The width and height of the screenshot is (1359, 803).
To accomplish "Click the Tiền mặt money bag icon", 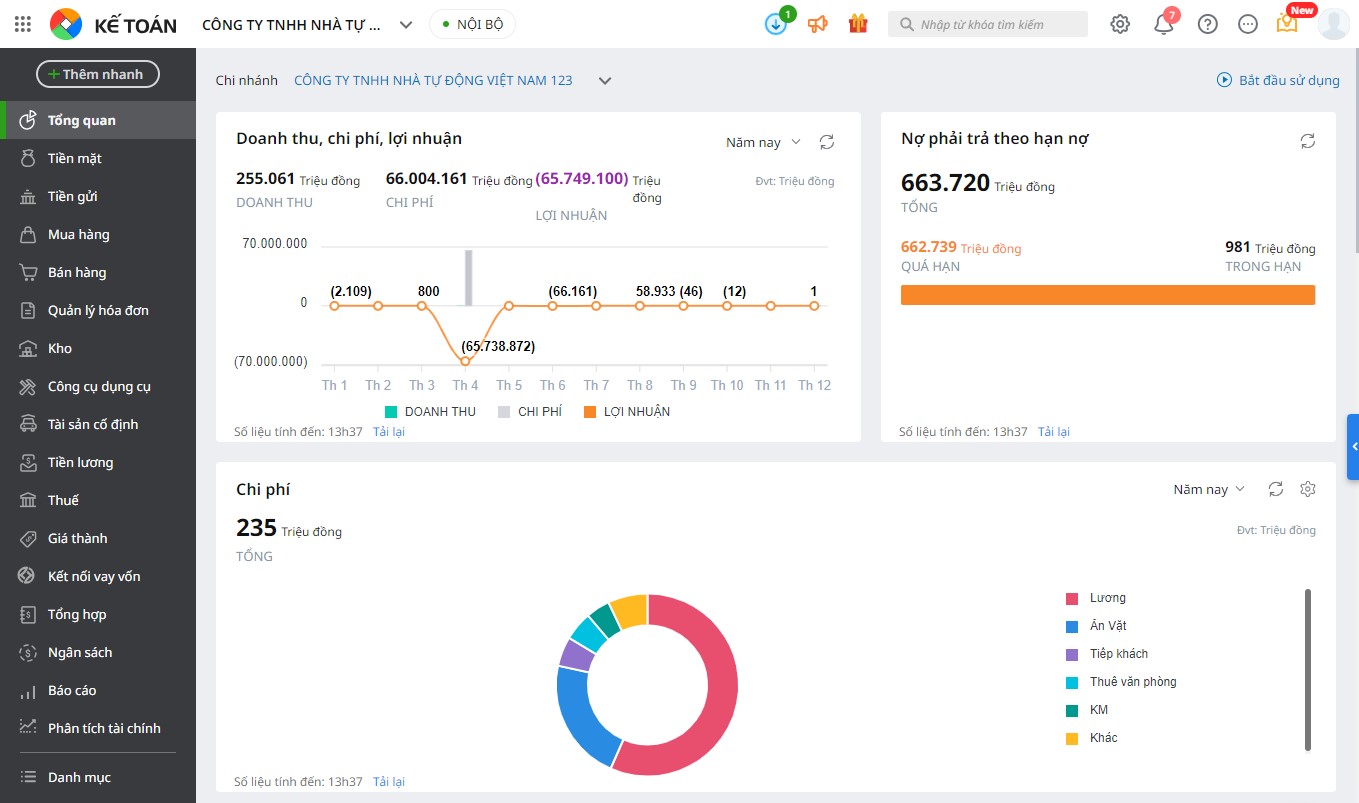I will click(28, 158).
